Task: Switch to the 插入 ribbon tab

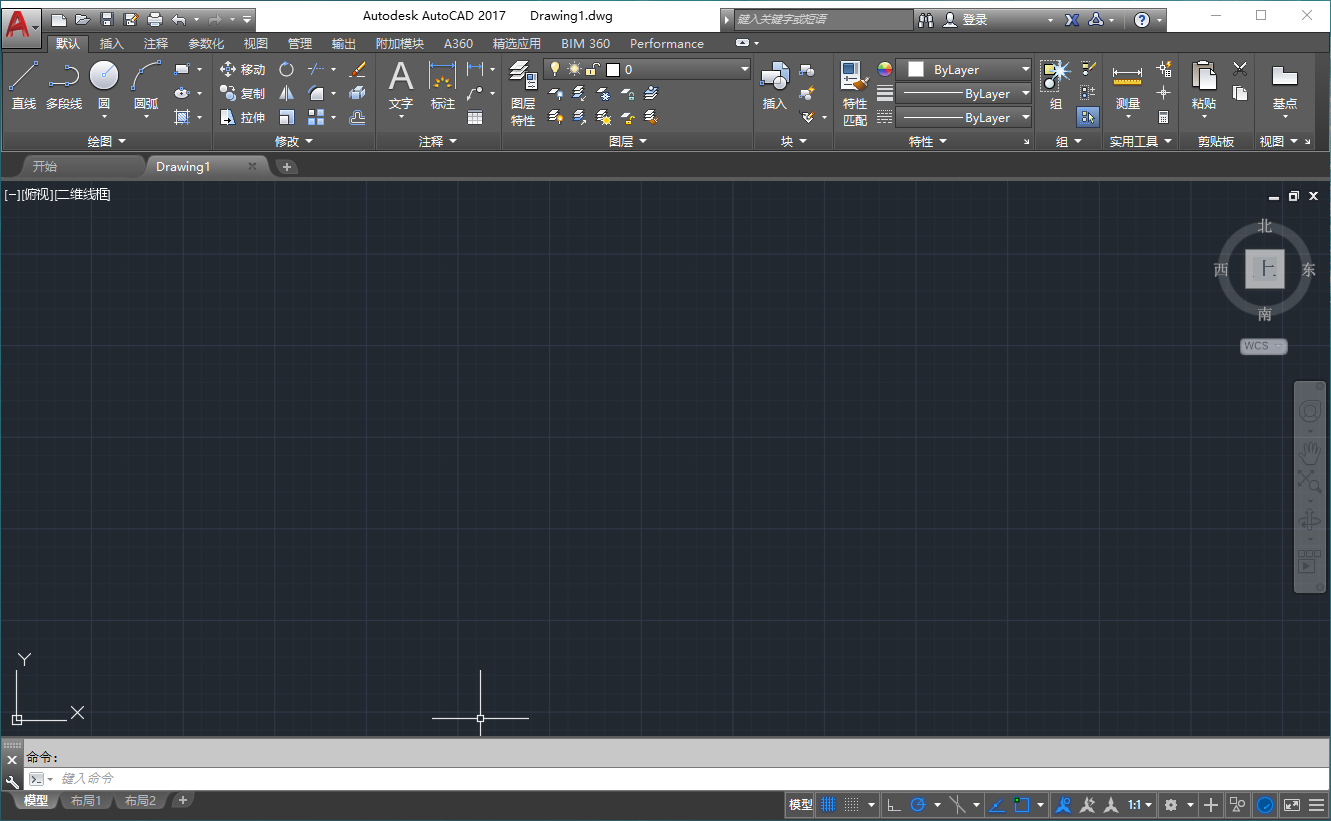Action: tap(110, 43)
